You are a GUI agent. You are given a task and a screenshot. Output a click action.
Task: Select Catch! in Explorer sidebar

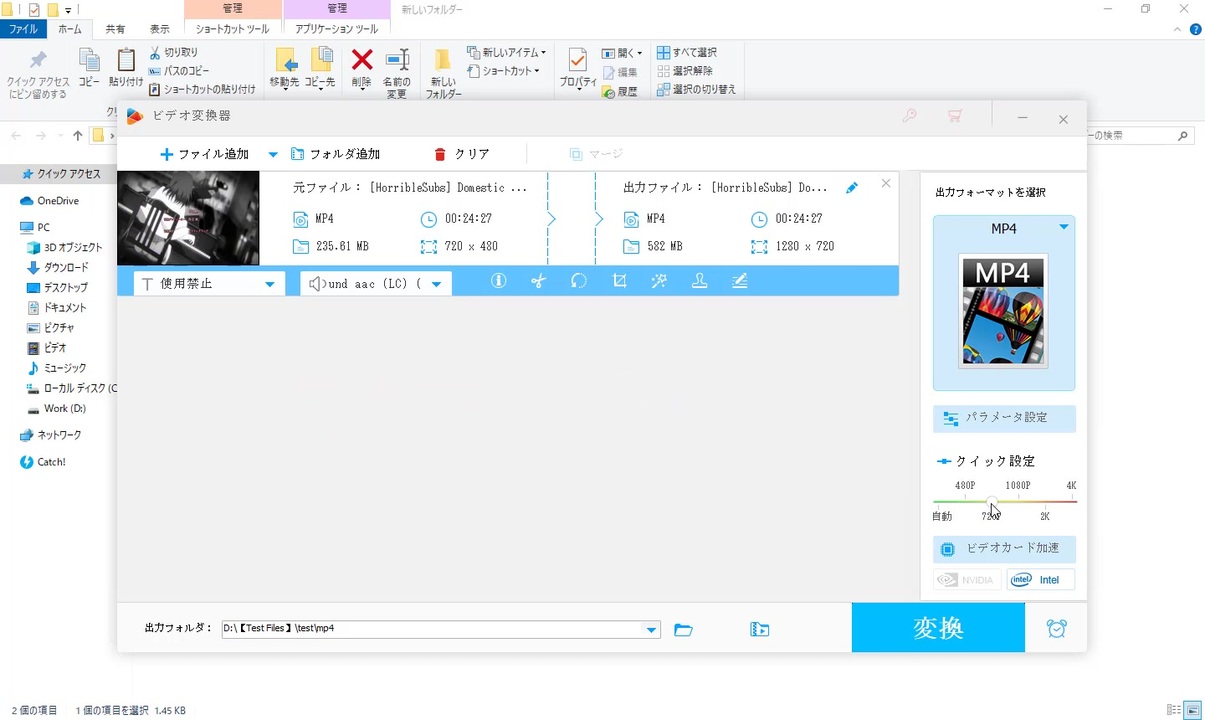point(43,462)
